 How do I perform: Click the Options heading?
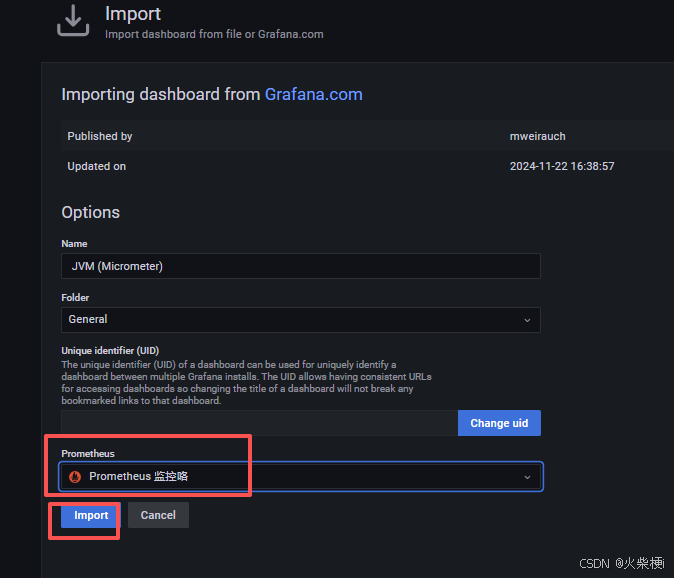[91, 212]
